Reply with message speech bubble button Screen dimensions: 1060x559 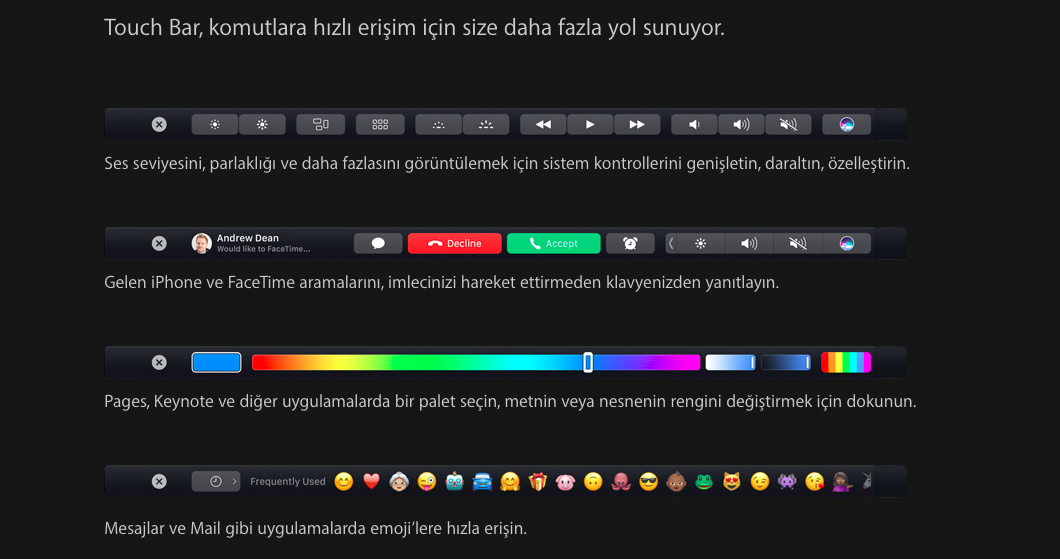point(378,243)
